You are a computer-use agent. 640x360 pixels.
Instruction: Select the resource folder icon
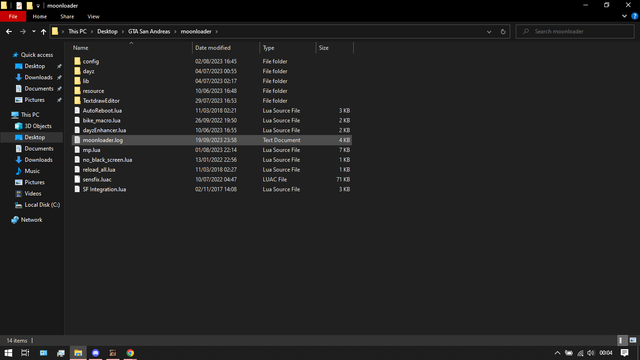point(77,91)
